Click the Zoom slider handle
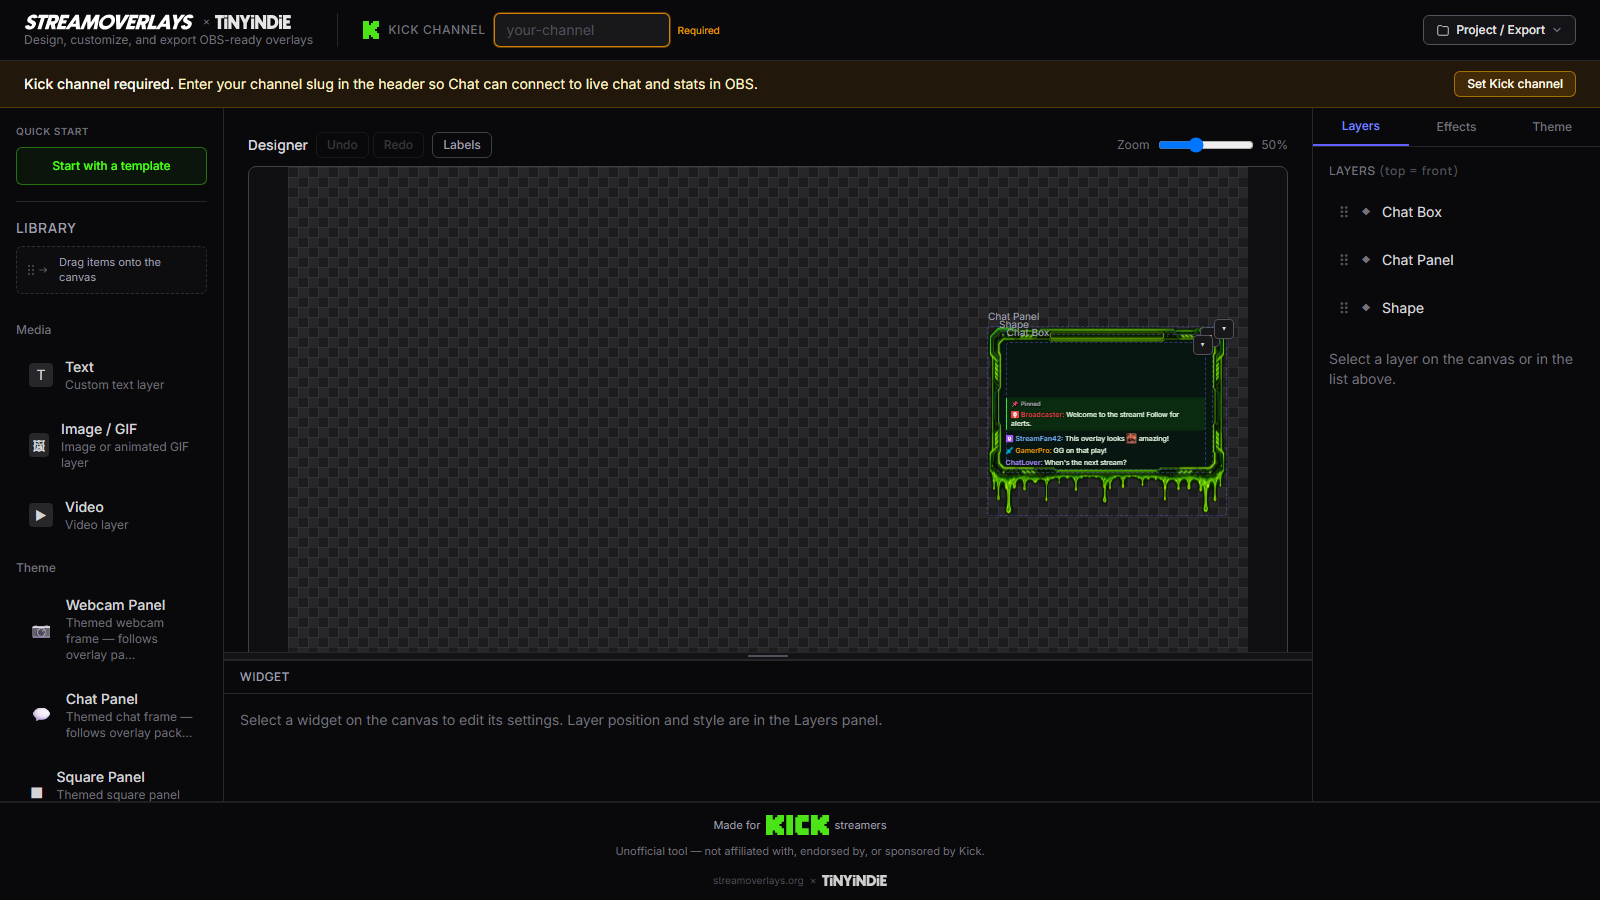This screenshot has width=1600, height=900. pyautogui.click(x=1196, y=145)
